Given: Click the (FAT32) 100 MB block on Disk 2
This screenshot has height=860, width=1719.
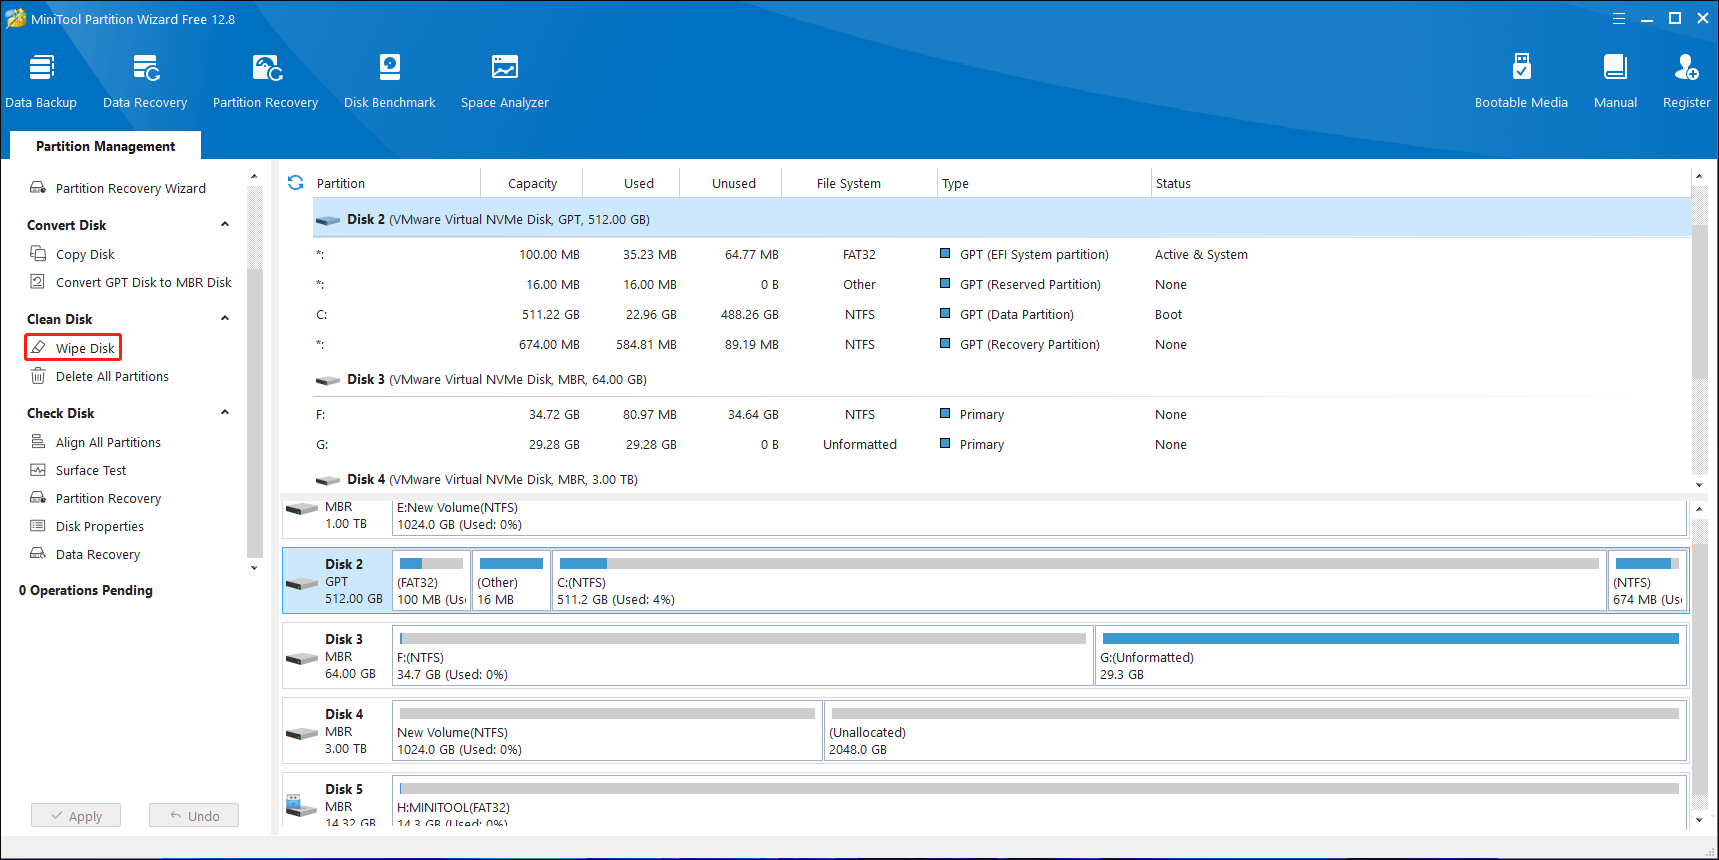Looking at the screenshot, I should click(x=432, y=581).
